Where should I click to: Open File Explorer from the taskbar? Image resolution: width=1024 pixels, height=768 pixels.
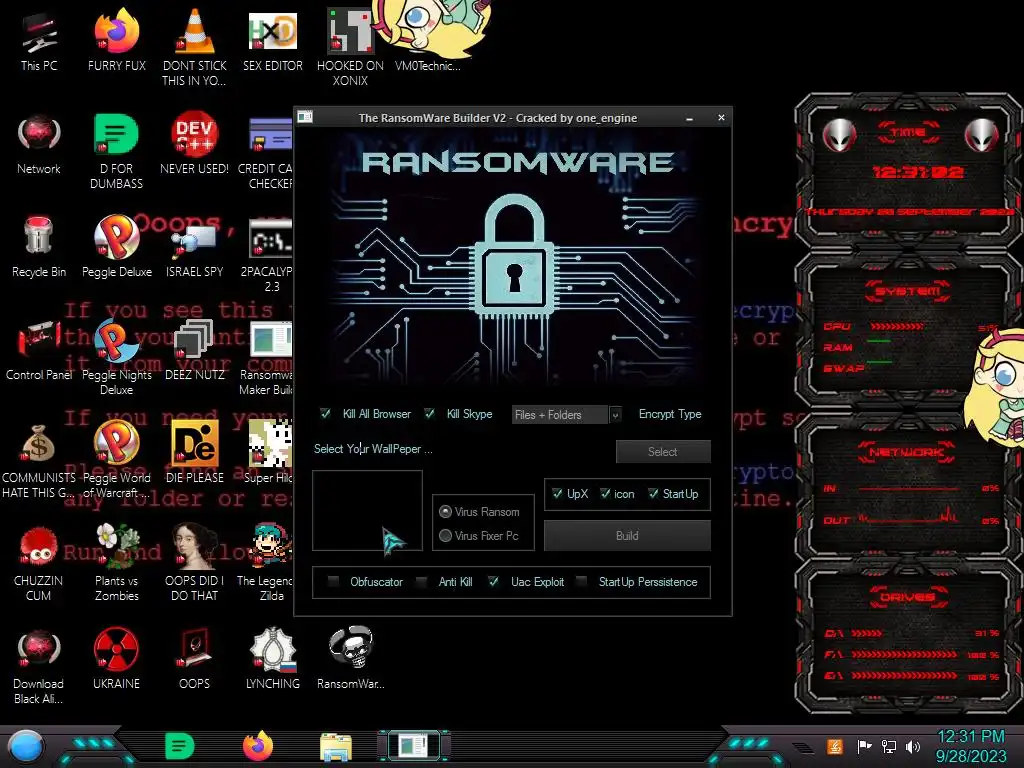(336, 747)
